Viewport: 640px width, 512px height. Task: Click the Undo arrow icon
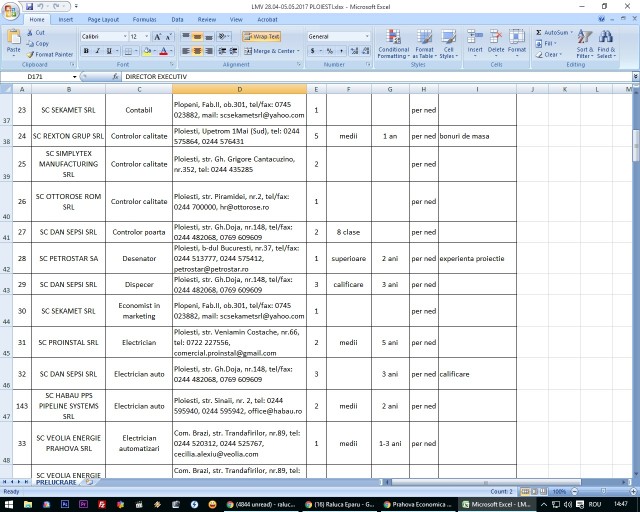point(40,7)
